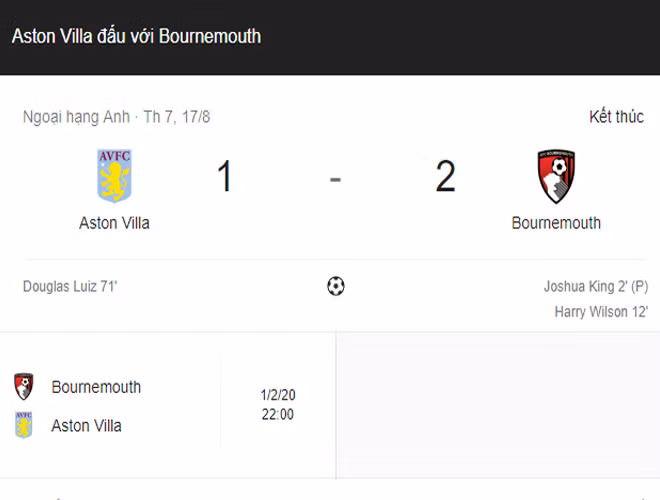Open the Bournemouth team name under crest
660x500 pixels.
tap(556, 223)
